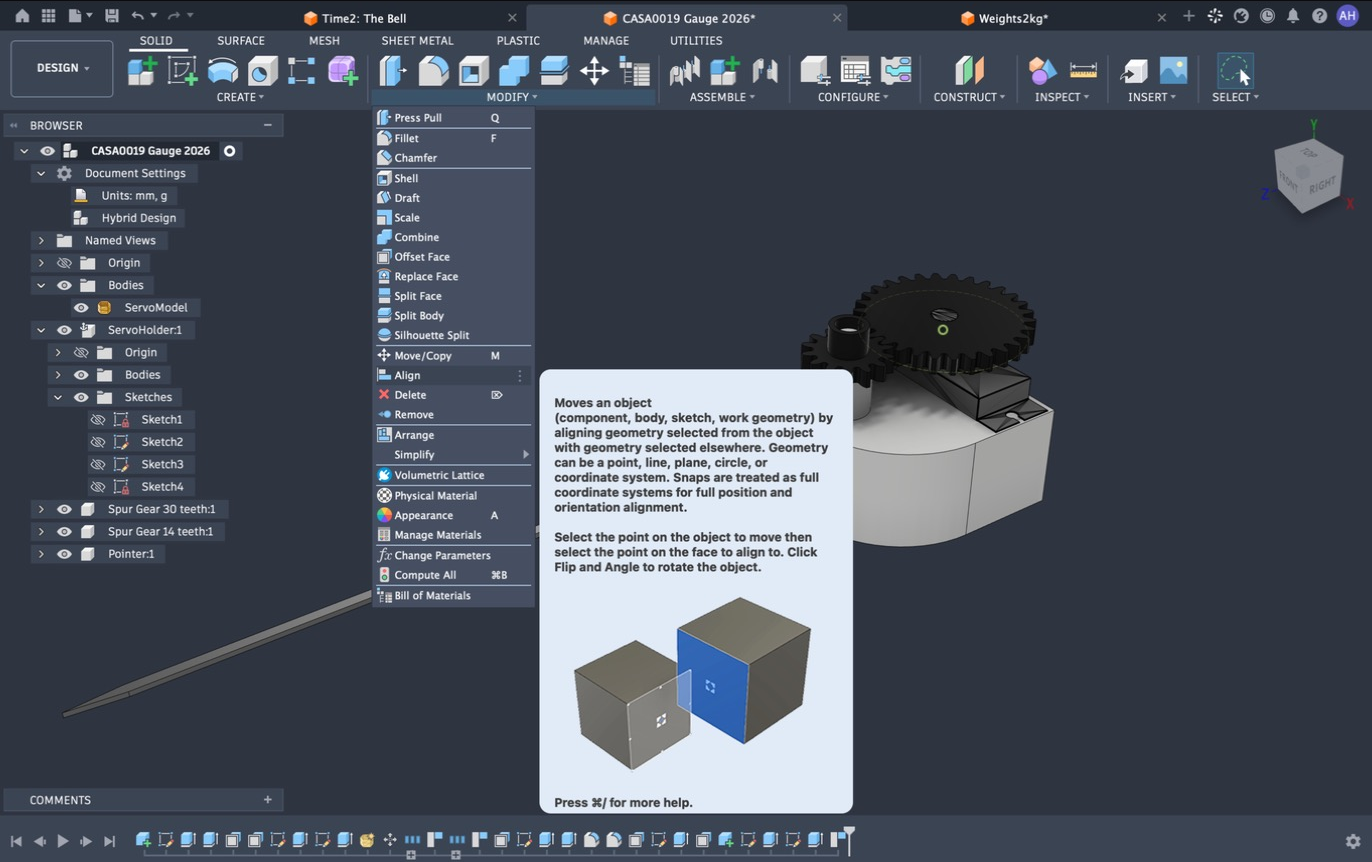Show Sketch1 using its eye icon

click(98, 420)
